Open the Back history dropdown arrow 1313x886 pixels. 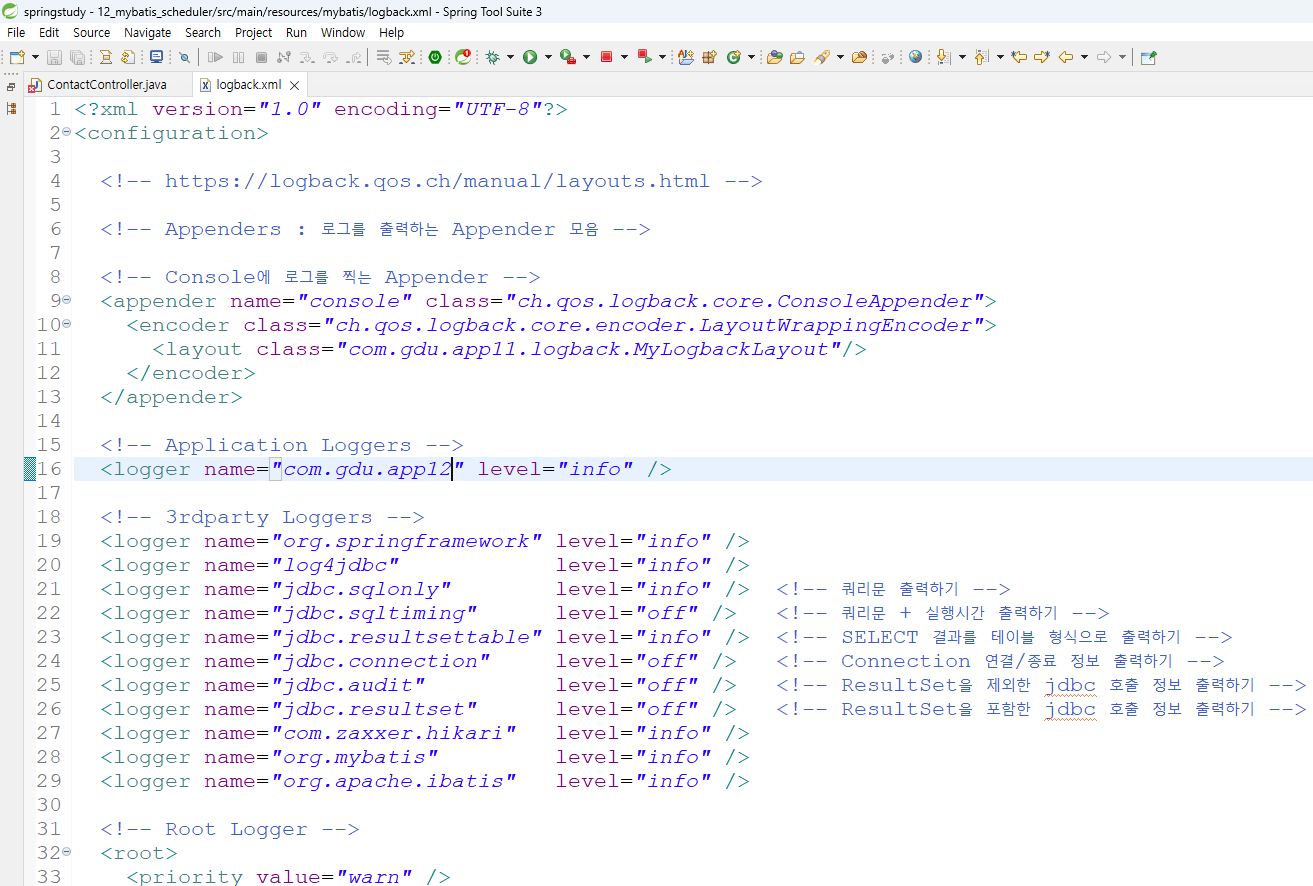pos(1084,57)
